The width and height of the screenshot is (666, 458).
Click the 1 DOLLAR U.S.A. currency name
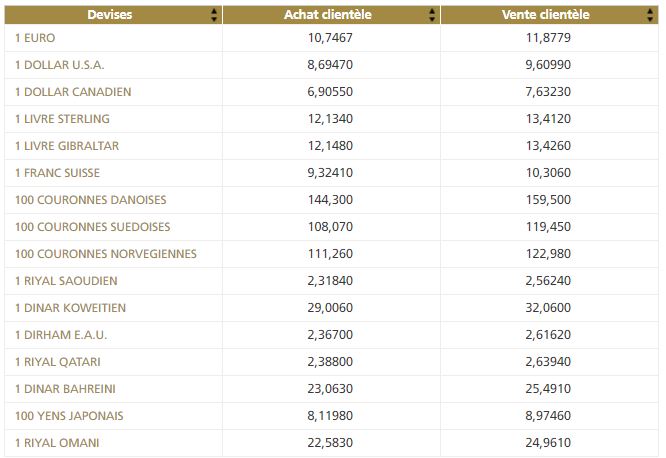click(x=60, y=65)
